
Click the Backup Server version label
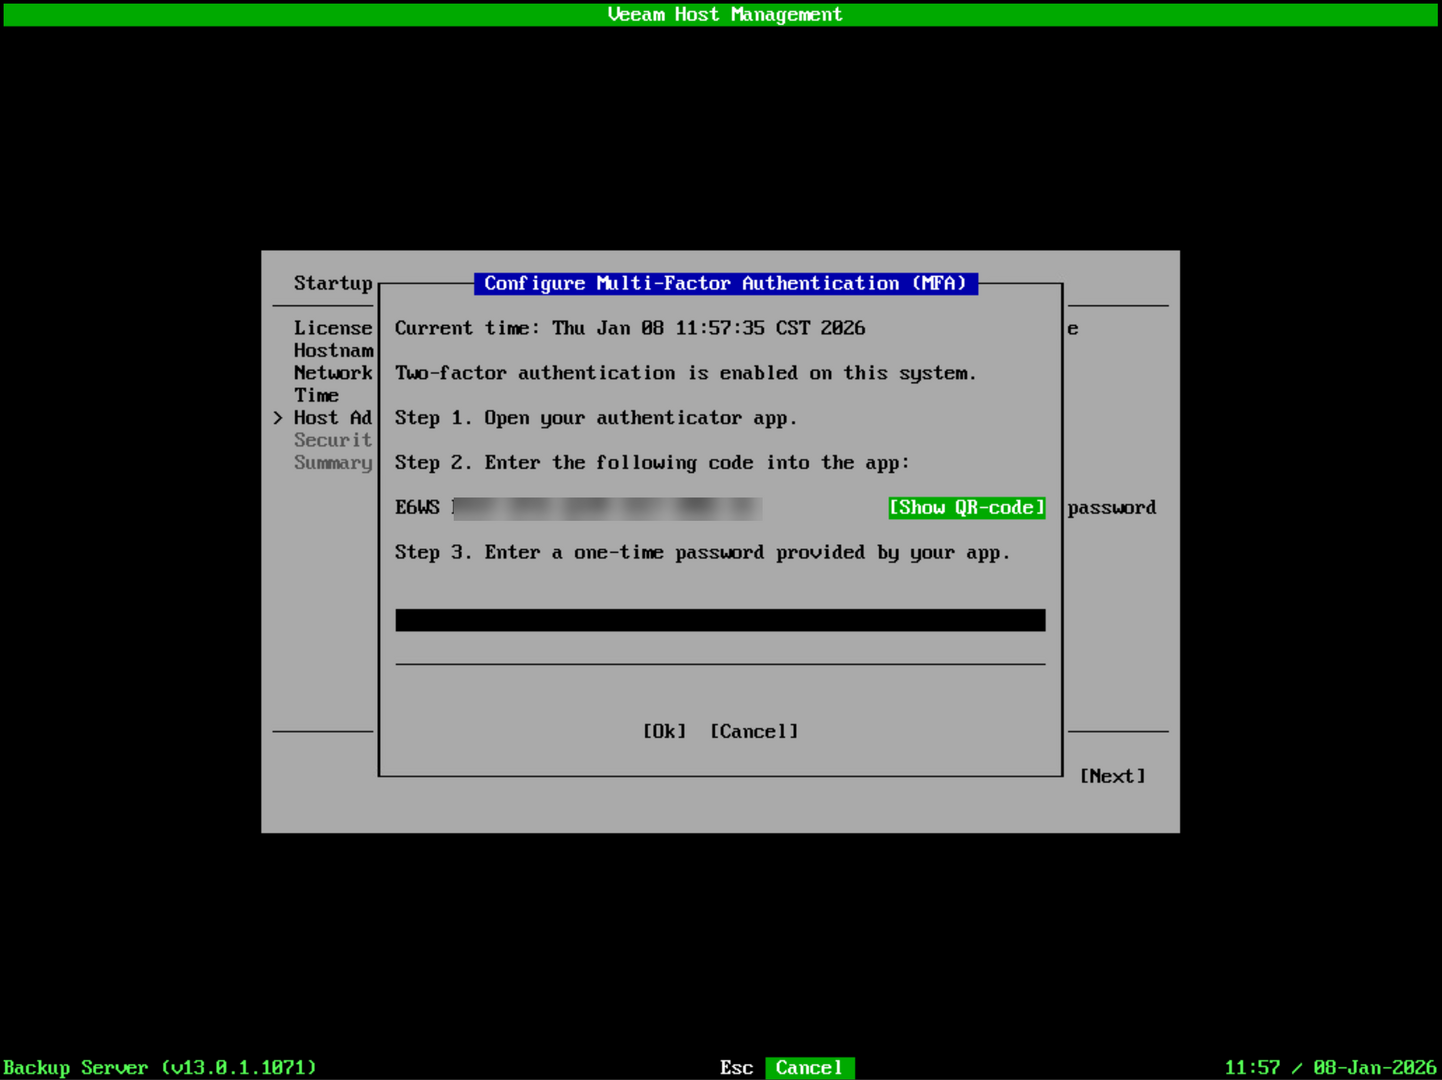(x=160, y=1068)
